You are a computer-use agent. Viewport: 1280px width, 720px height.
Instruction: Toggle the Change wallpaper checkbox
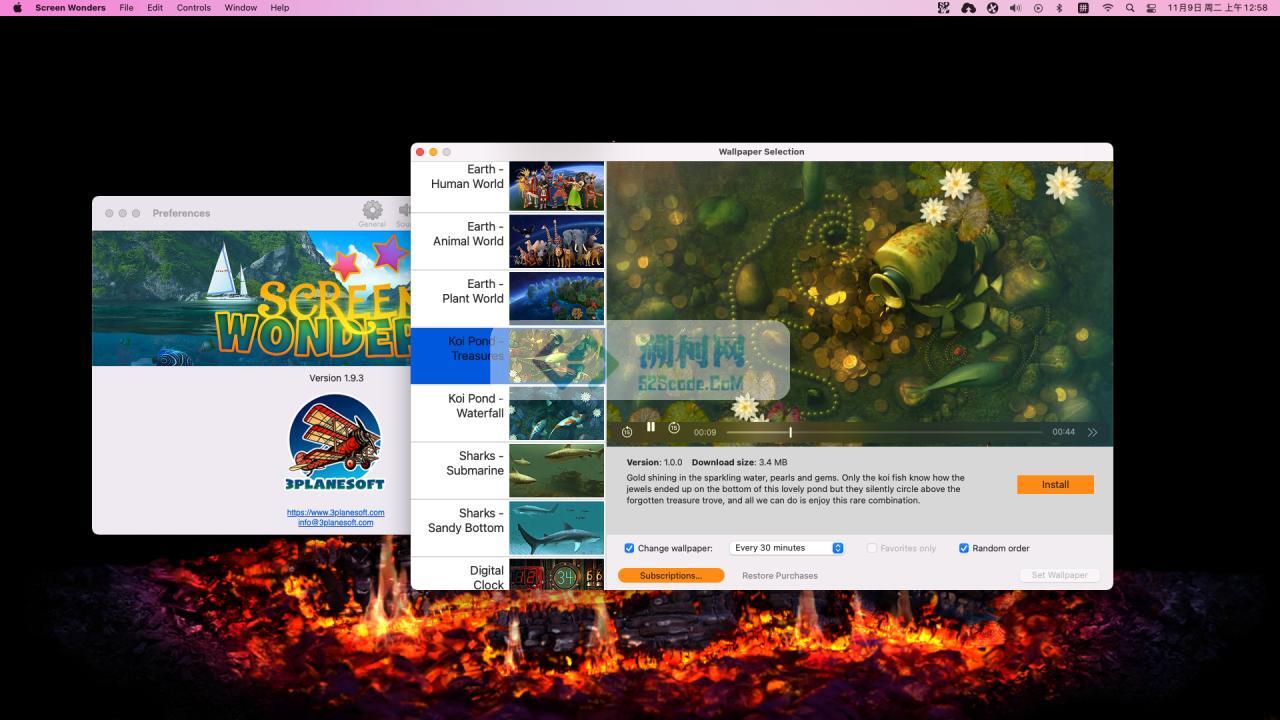[x=630, y=548]
